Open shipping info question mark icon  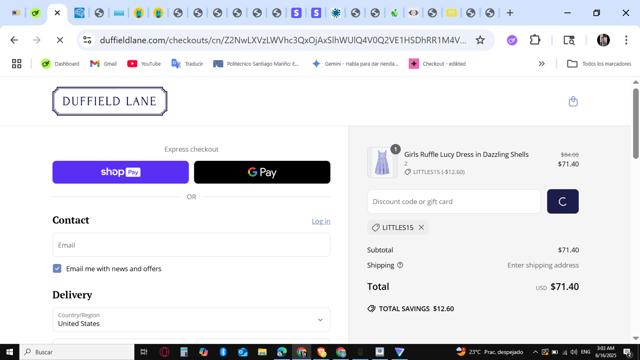[x=400, y=265]
